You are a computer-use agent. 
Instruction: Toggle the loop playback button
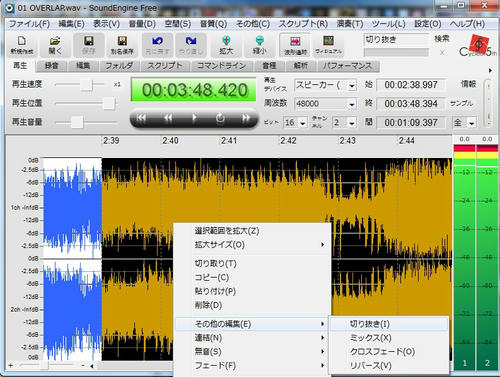coord(220,118)
